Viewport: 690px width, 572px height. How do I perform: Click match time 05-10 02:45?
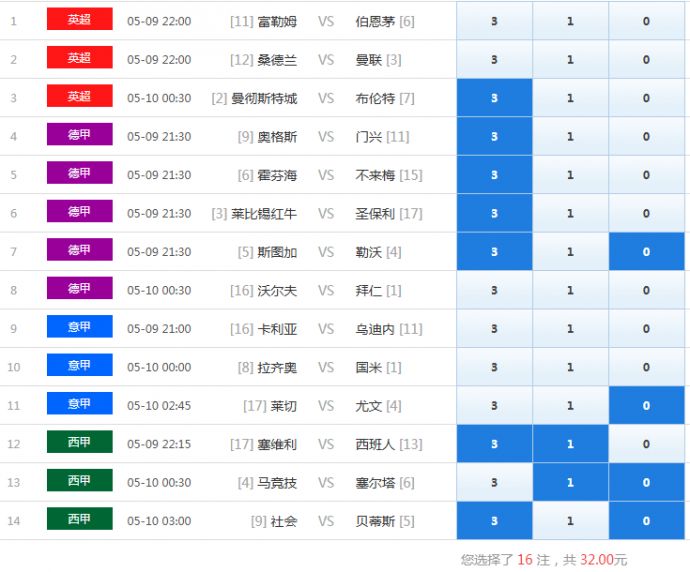point(159,406)
